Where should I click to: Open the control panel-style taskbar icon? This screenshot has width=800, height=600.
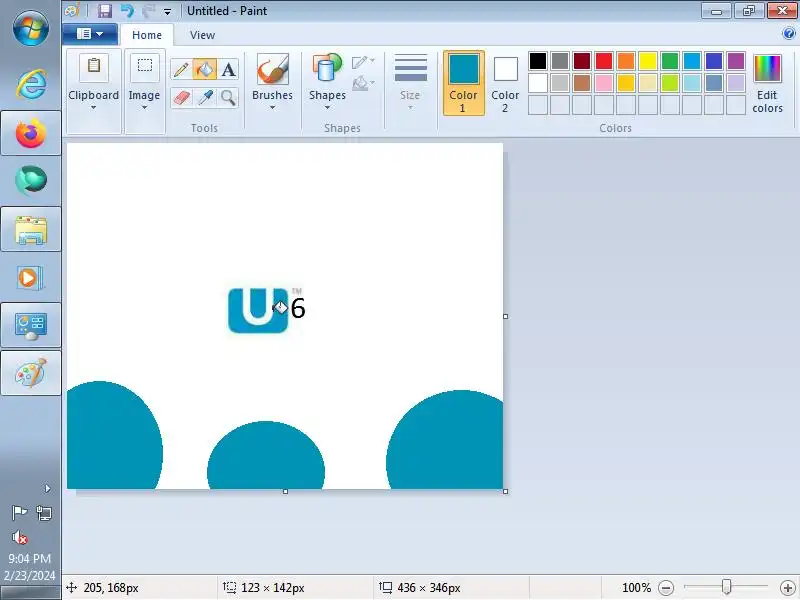click(31, 327)
